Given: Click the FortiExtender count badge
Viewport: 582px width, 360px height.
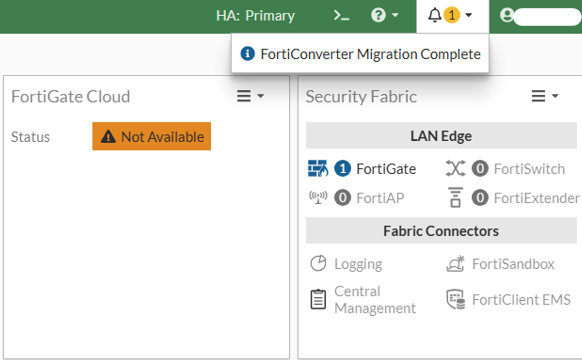Looking at the screenshot, I should pos(480,197).
